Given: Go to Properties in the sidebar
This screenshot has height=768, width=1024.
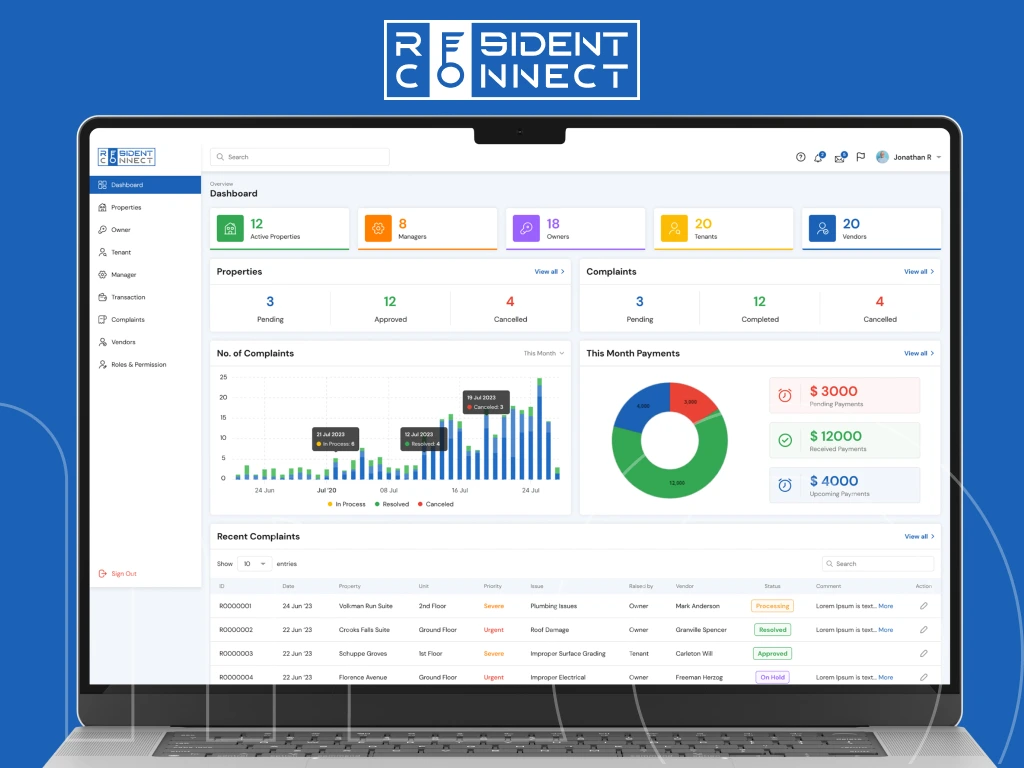Looking at the screenshot, I should tap(126, 208).
